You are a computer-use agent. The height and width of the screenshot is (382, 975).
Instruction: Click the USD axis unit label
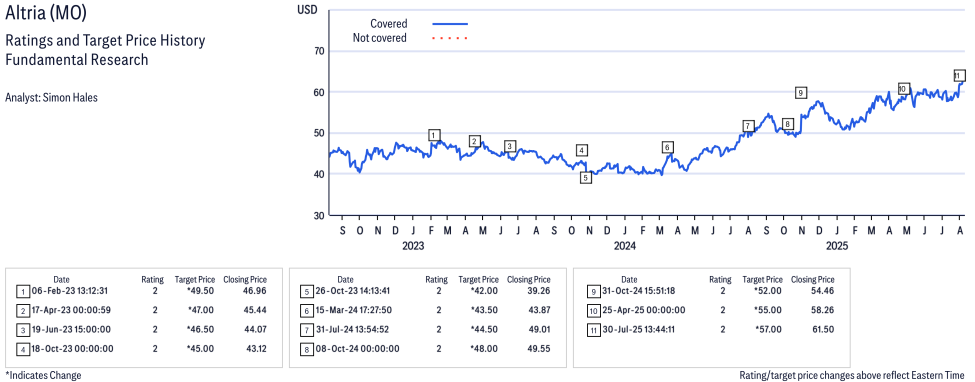[307, 9]
